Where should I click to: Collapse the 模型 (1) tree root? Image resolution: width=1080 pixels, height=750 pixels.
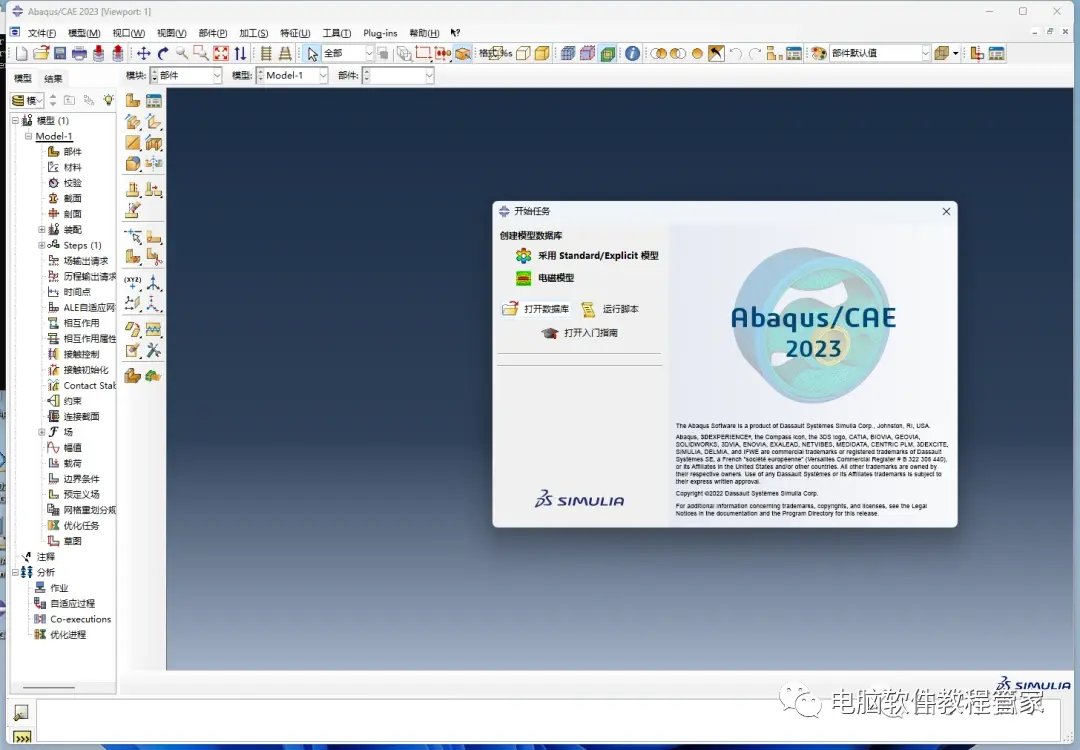coord(15,121)
